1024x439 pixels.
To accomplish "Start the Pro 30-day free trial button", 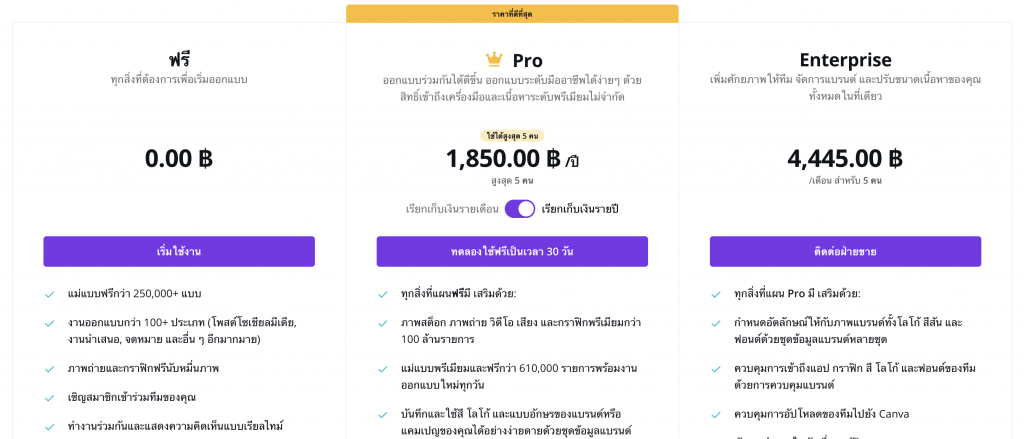I will click(512, 252).
